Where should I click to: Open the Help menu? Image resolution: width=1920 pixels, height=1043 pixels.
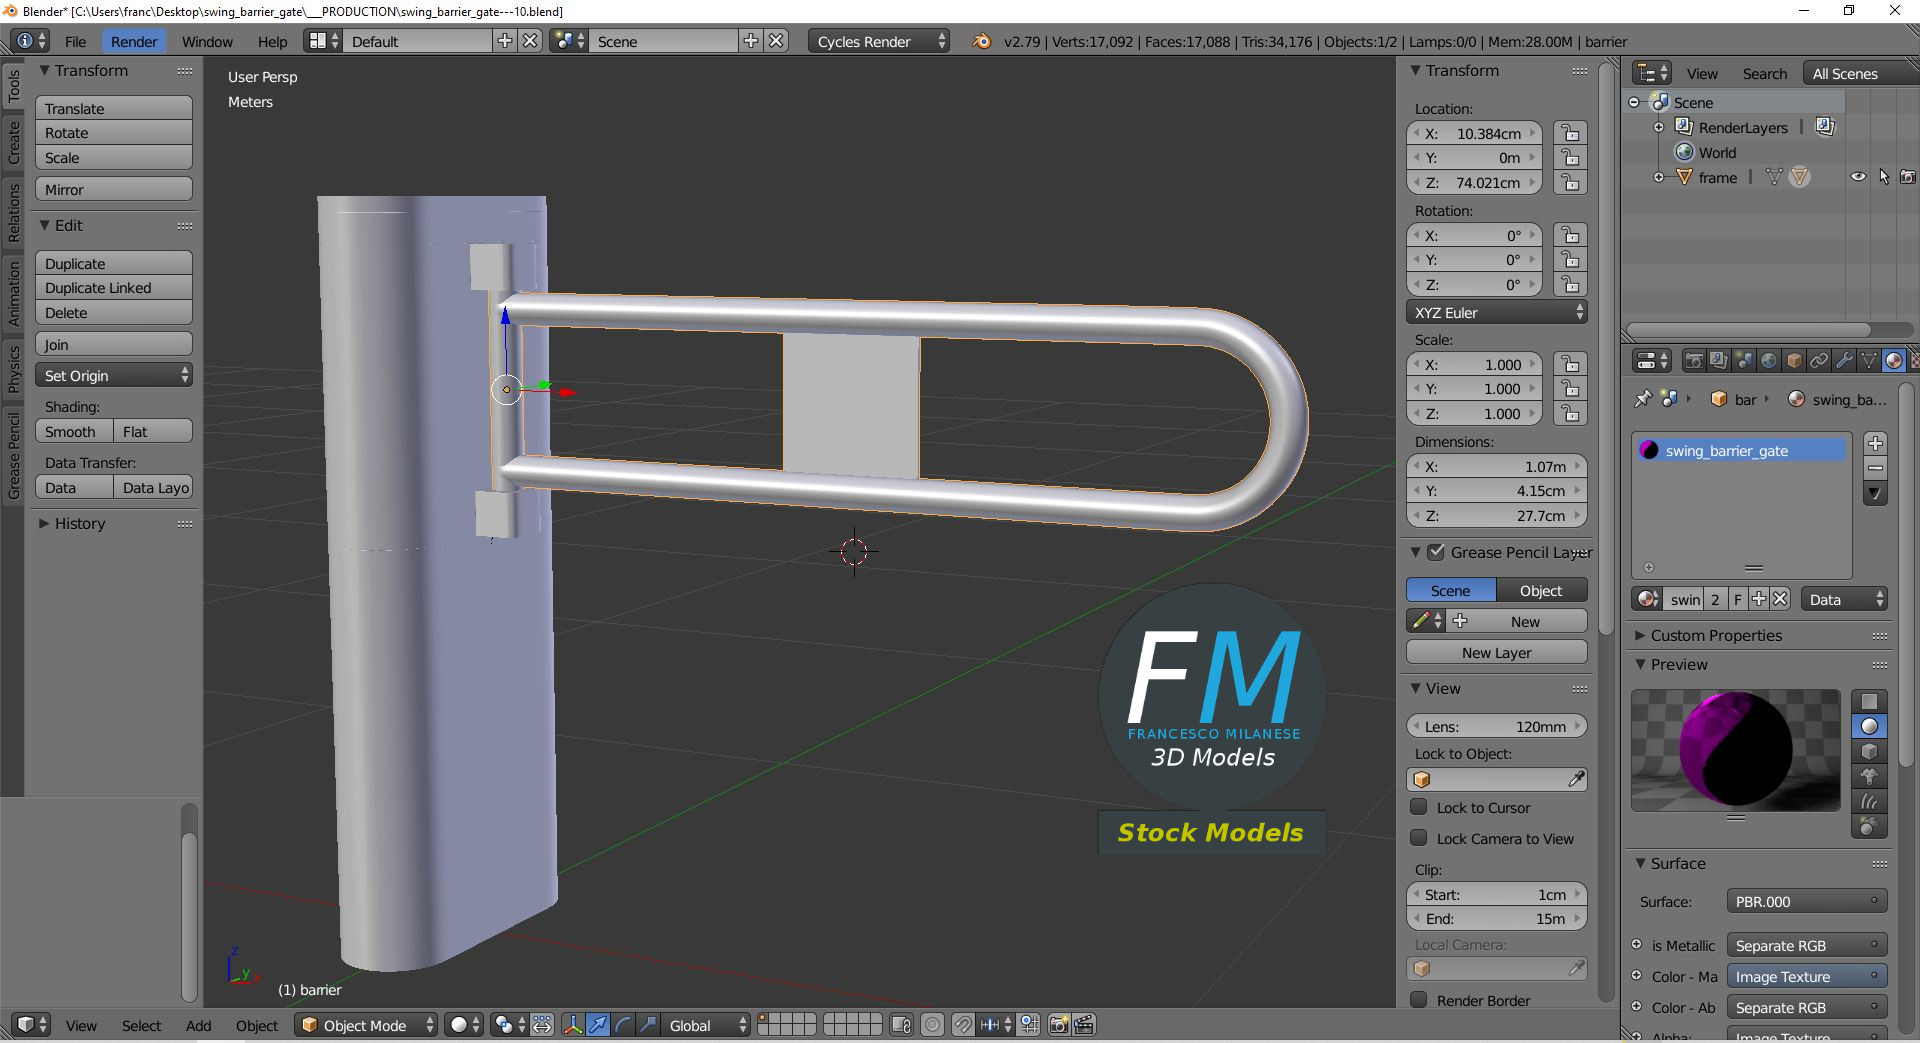tap(272, 41)
